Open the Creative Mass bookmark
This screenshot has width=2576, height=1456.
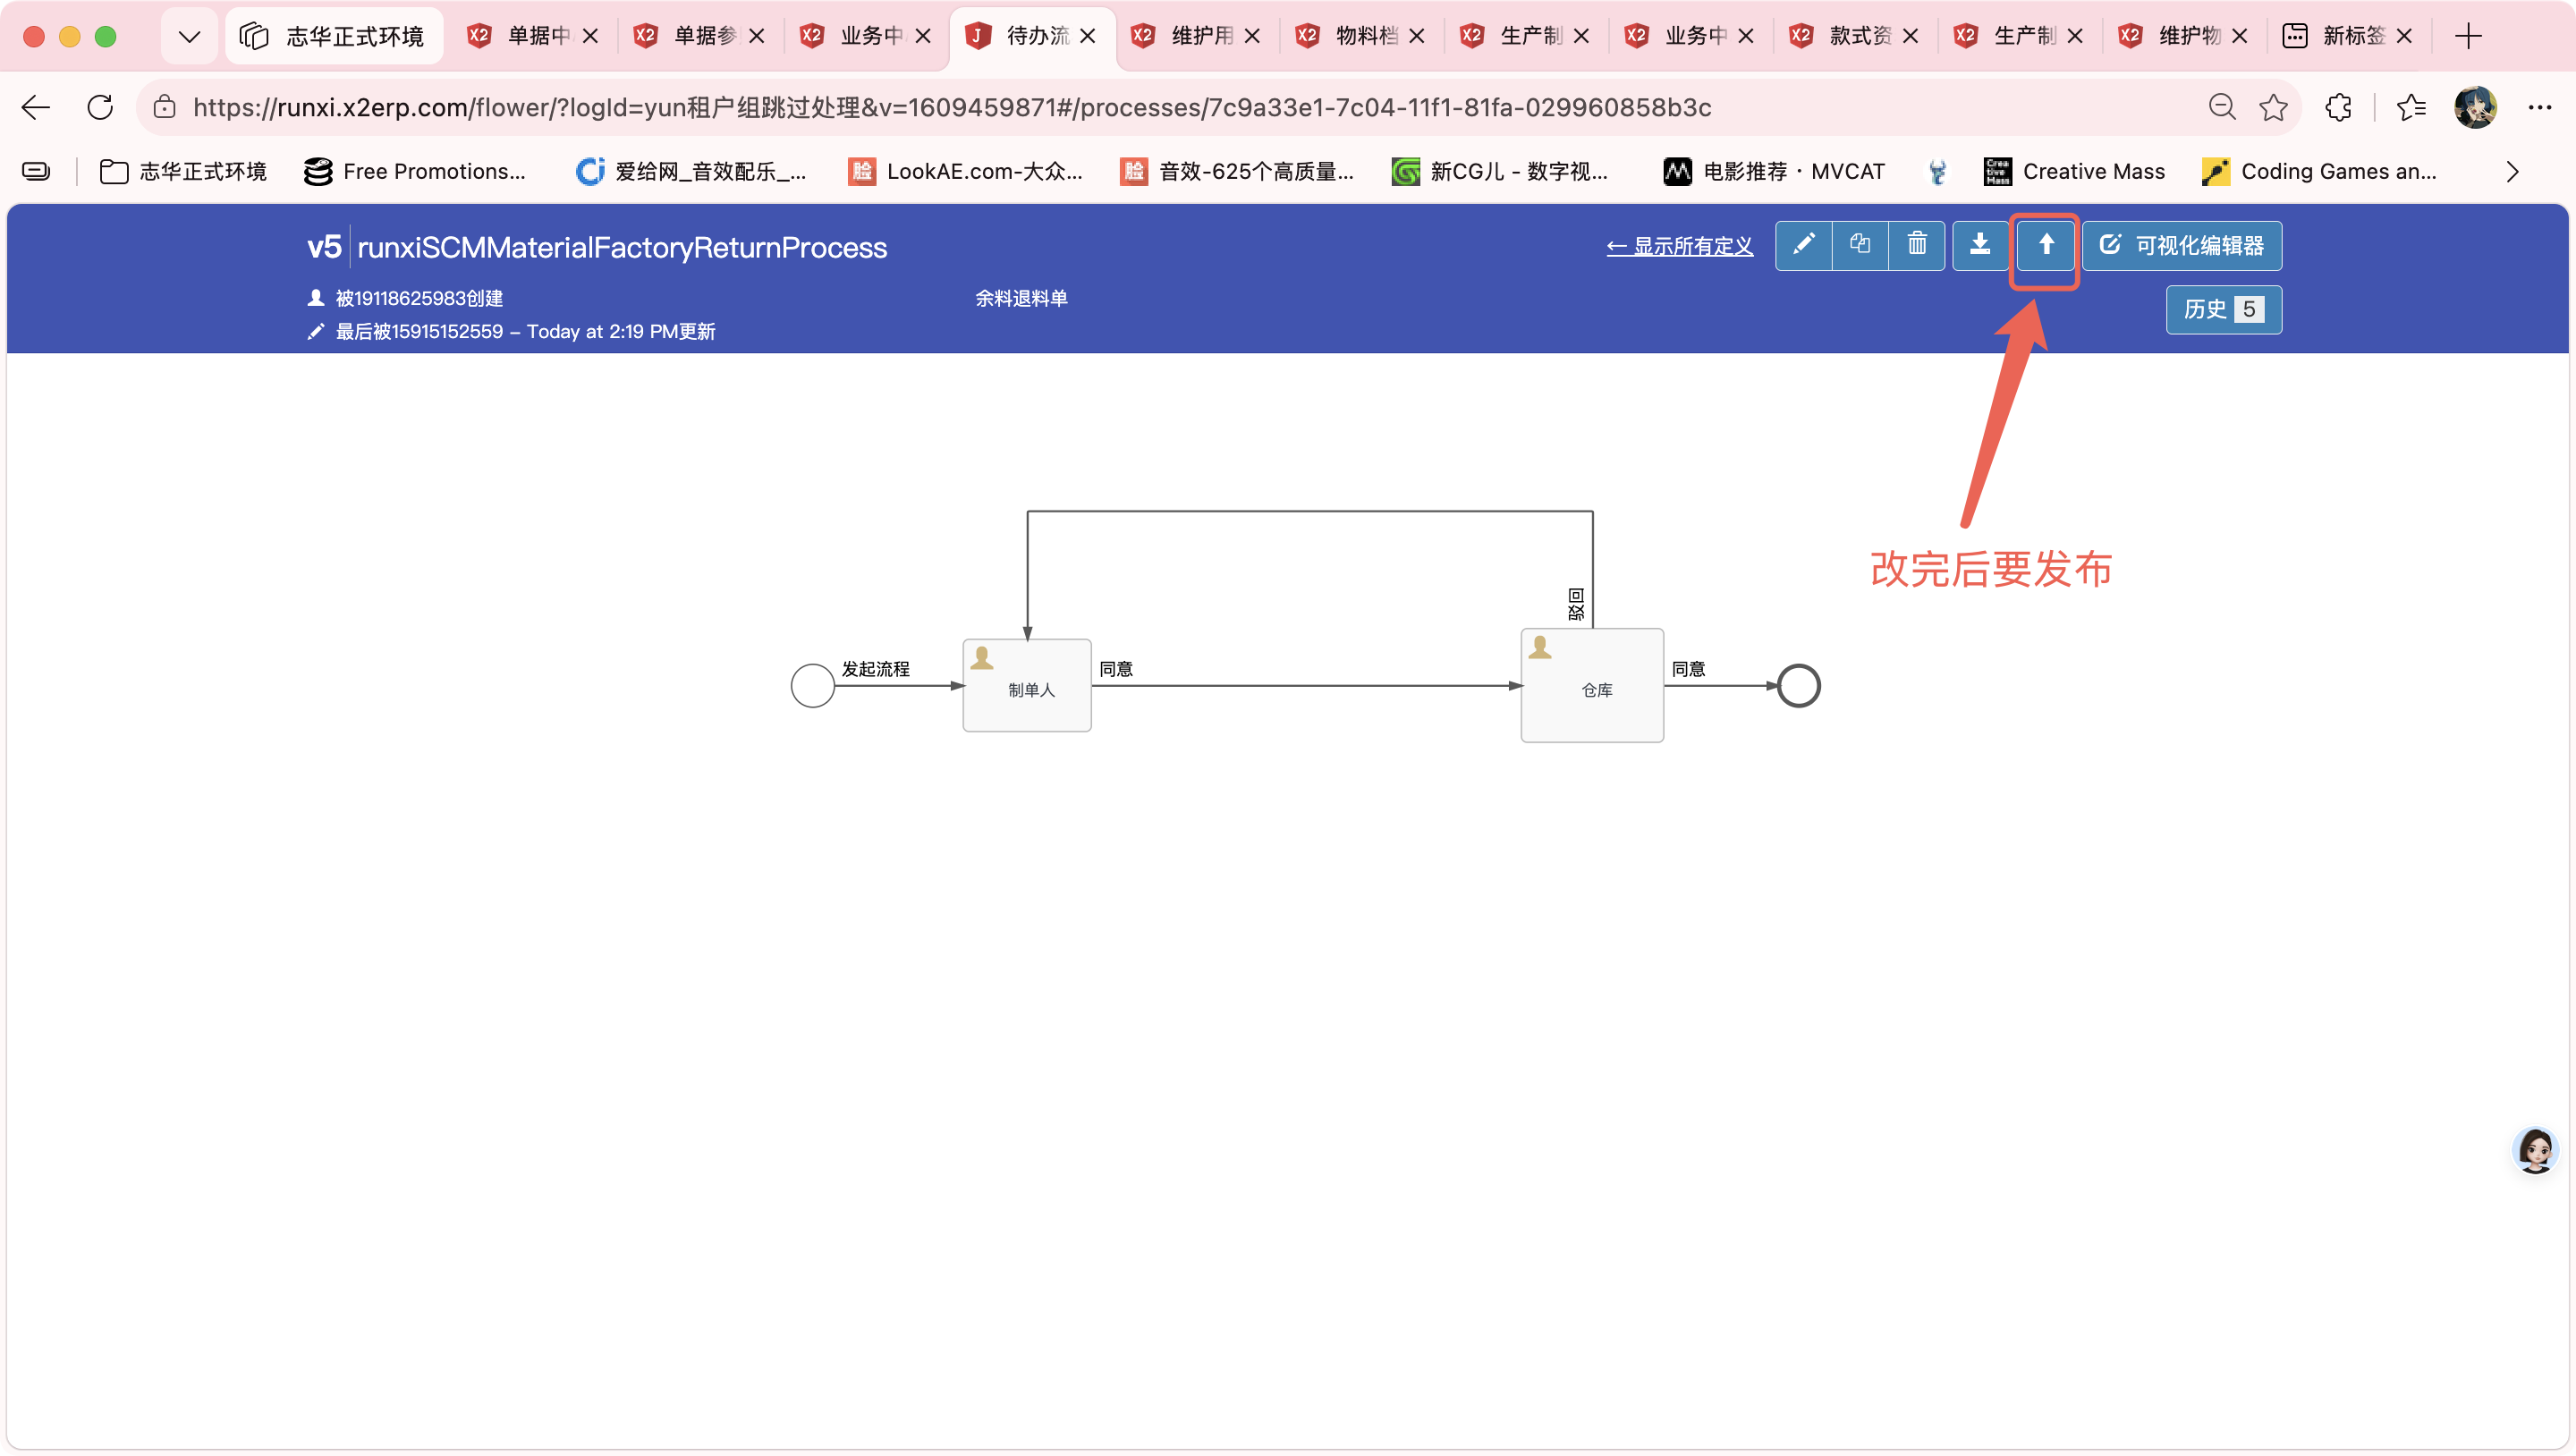(x=2074, y=171)
